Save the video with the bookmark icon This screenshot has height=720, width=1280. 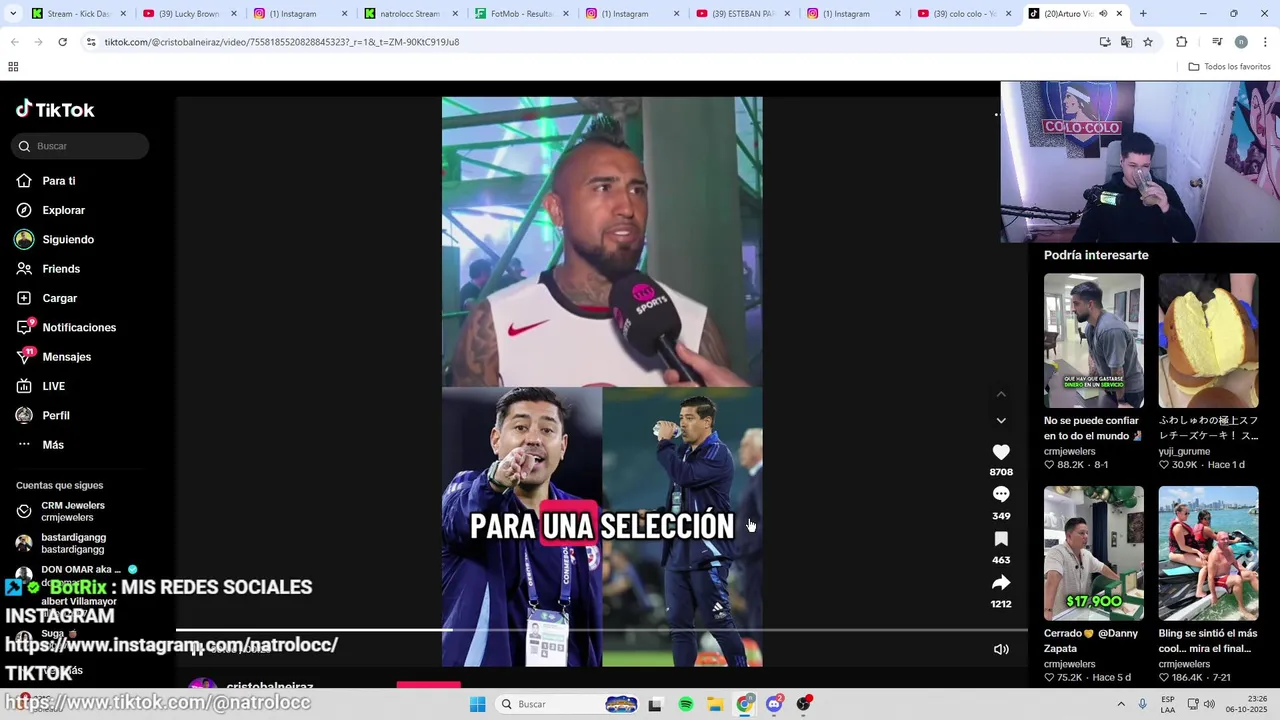click(1001, 539)
